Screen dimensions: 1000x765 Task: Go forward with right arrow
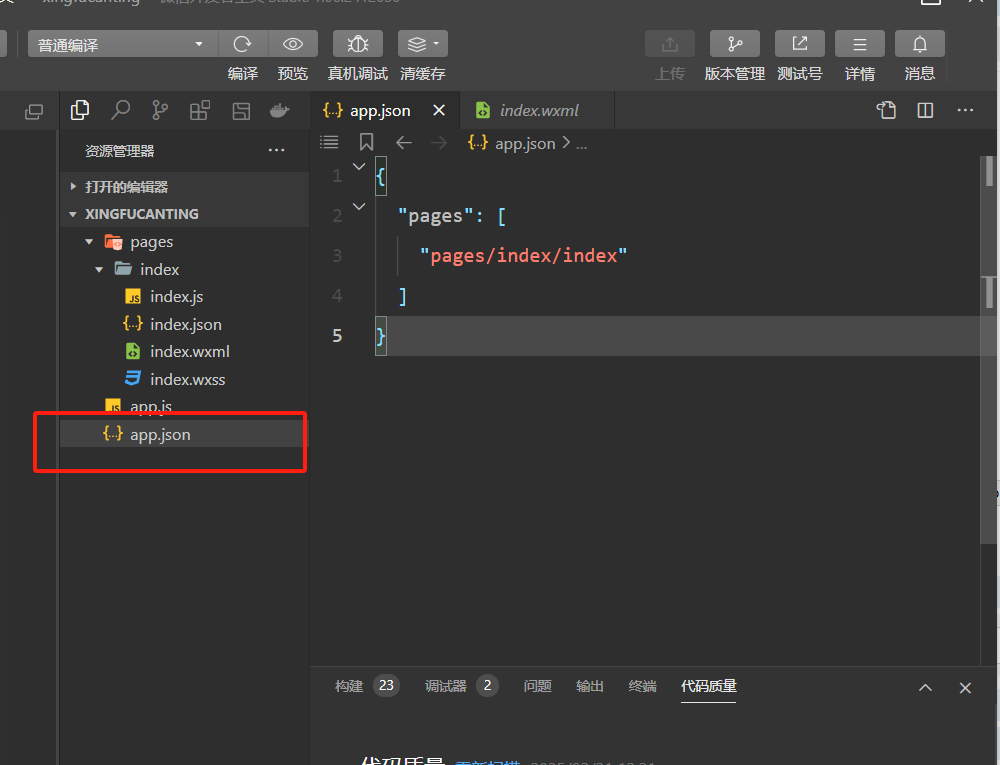pyautogui.click(x=439, y=143)
